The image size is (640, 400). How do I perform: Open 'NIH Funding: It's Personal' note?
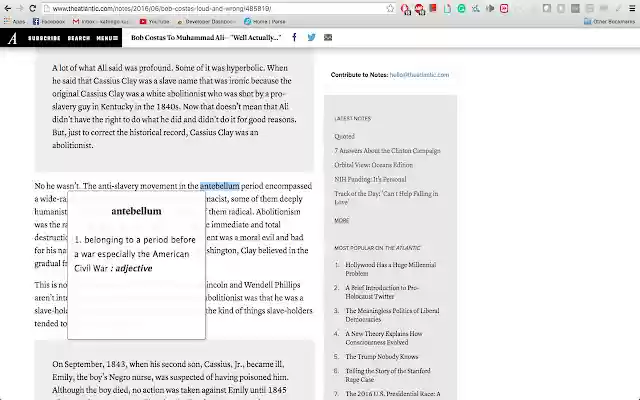[370, 179]
